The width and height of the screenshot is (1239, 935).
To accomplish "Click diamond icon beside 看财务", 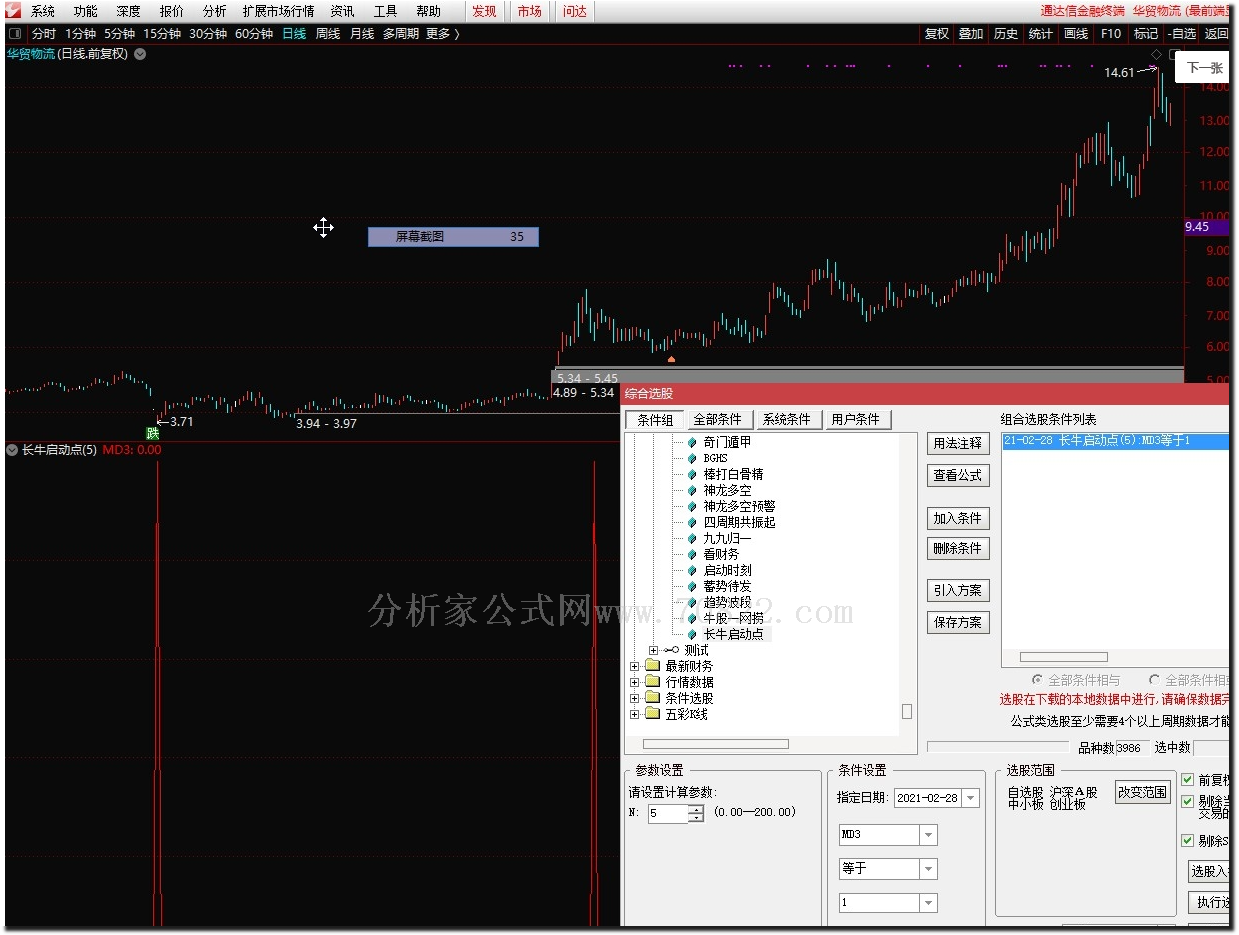I will coord(691,554).
